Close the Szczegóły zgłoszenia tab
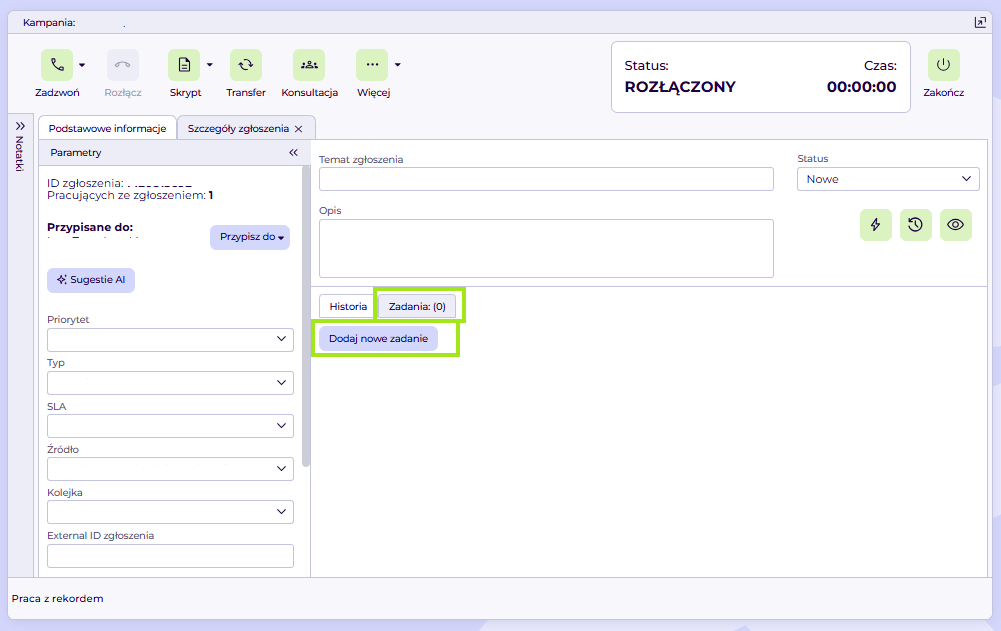 click(x=298, y=129)
